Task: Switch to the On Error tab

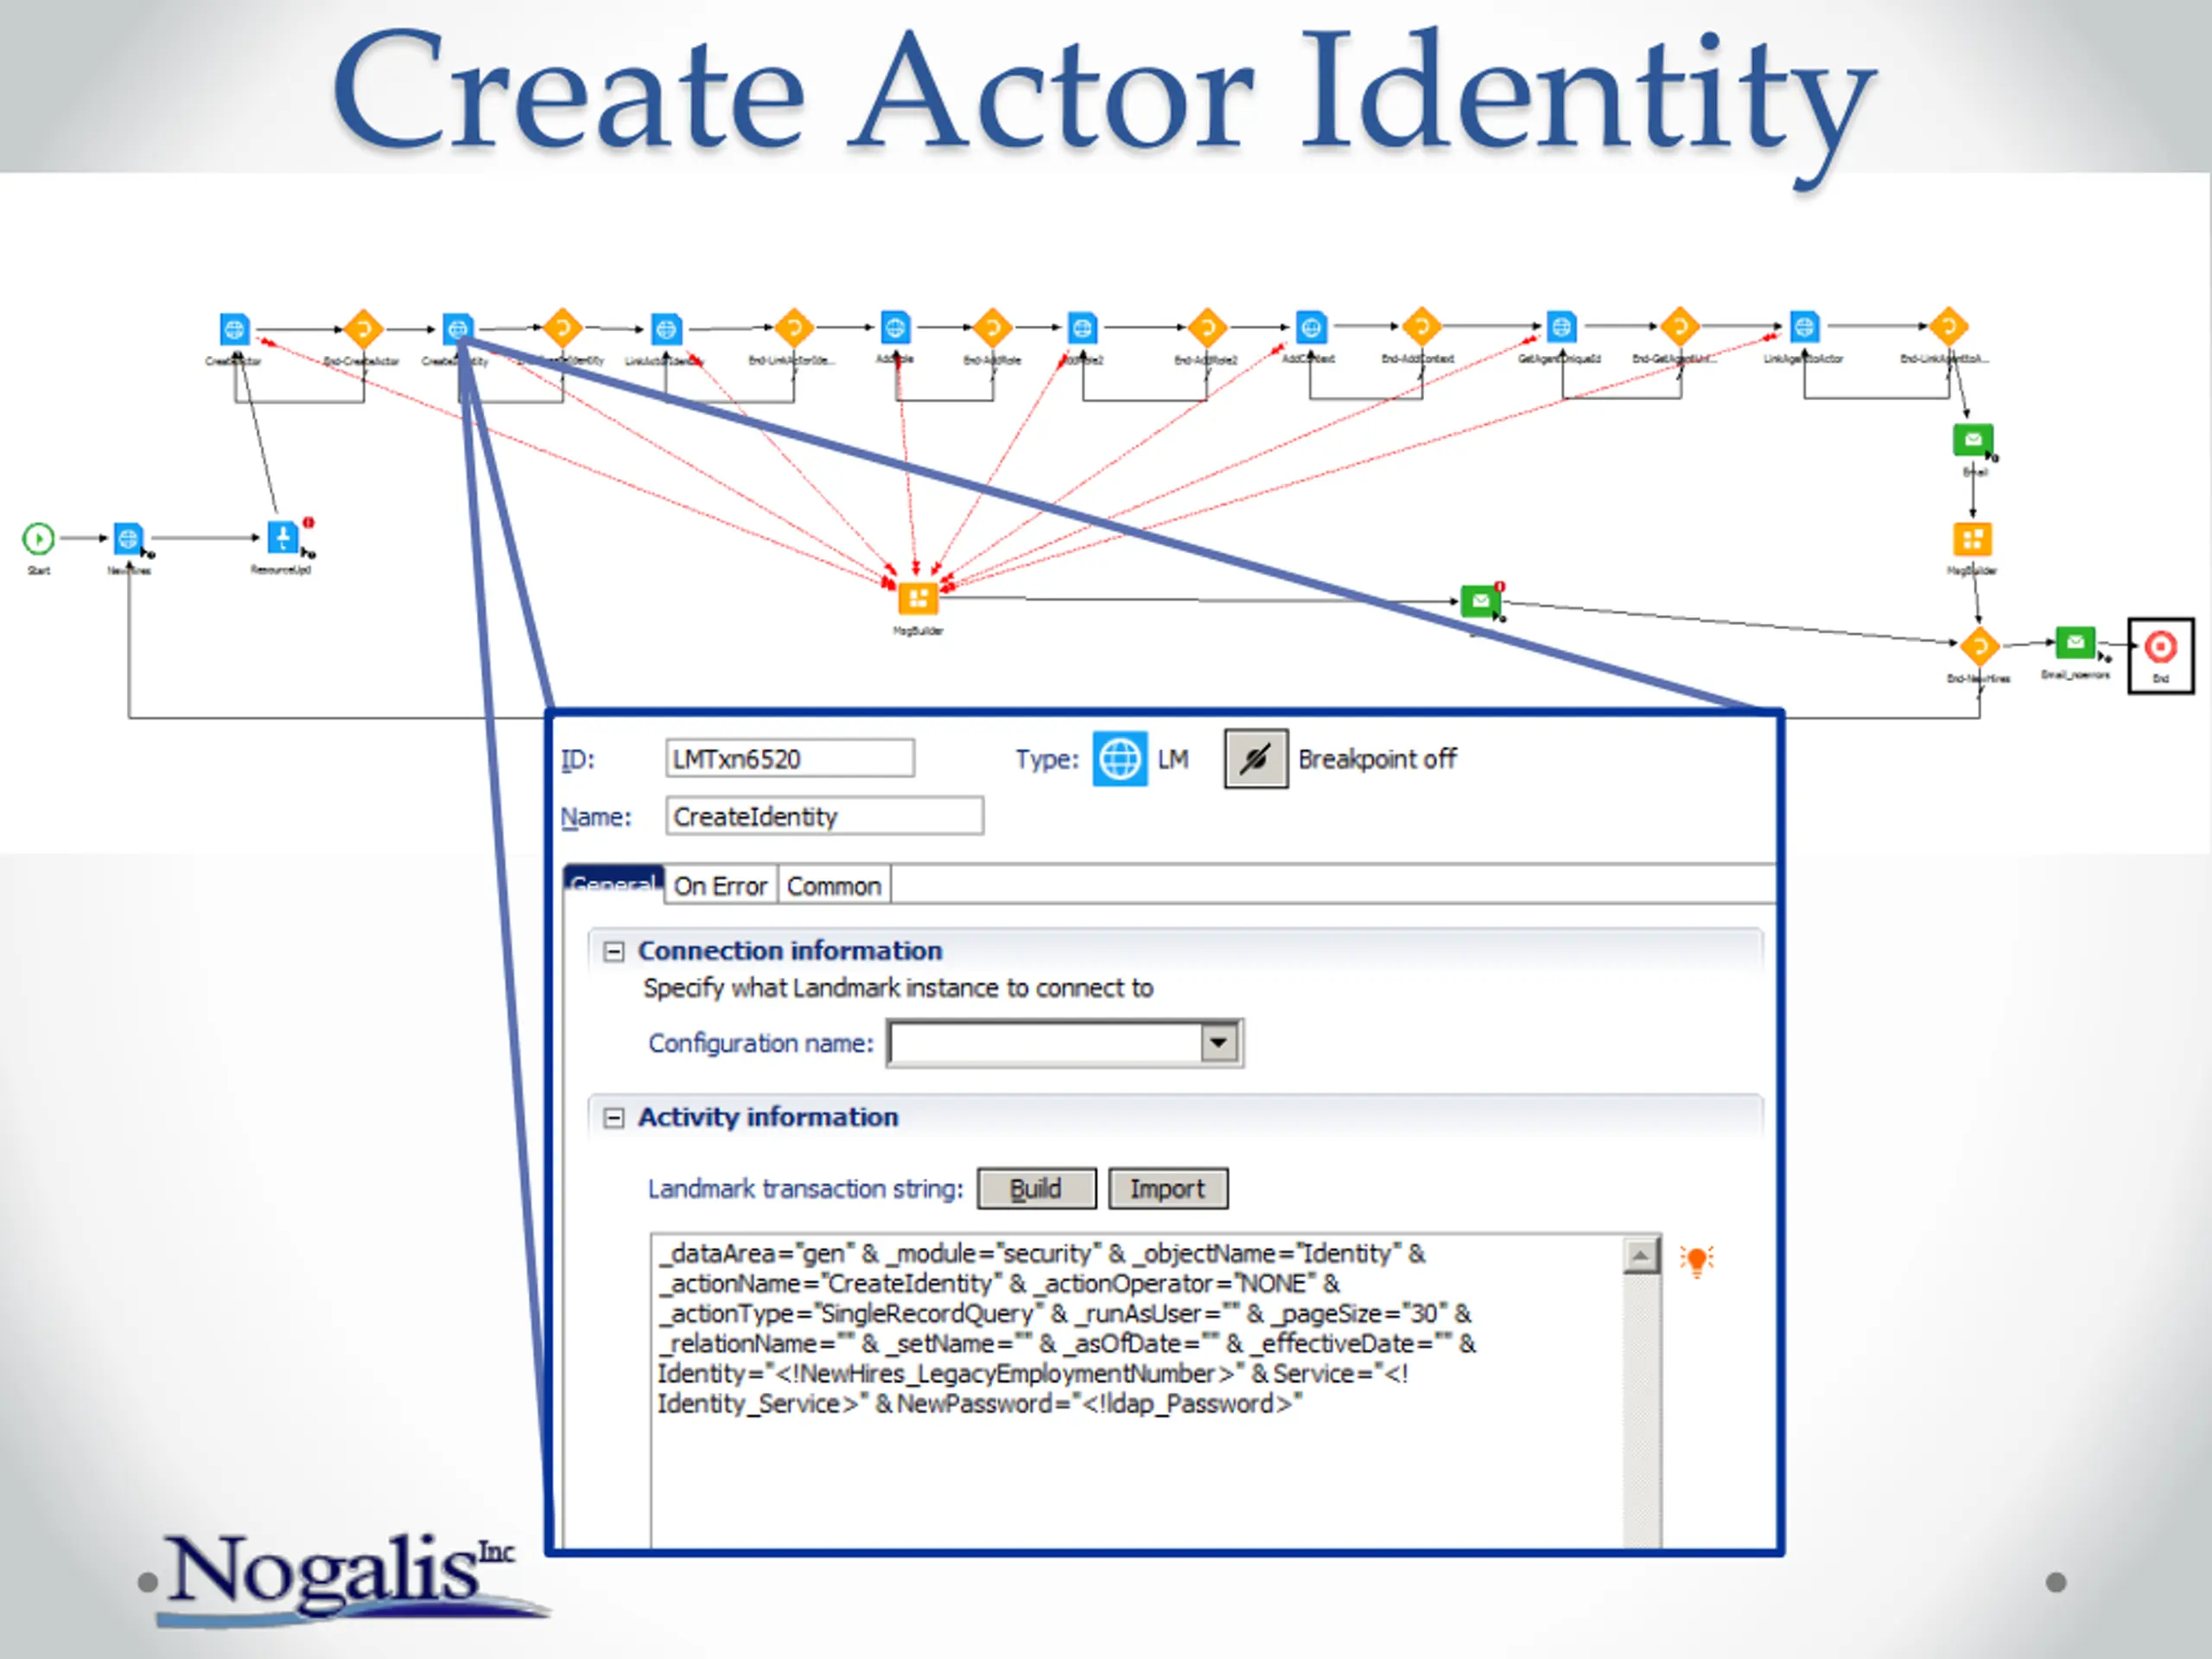Action: 720,886
